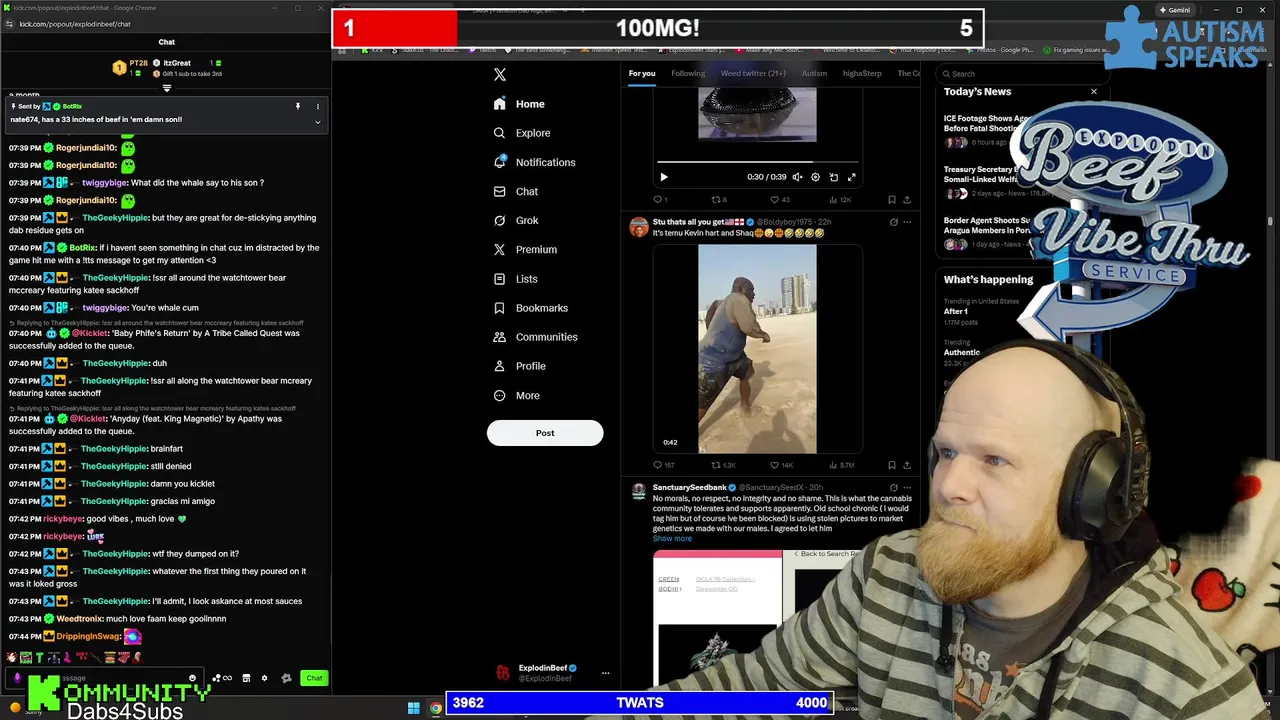Open chat settings gear icon

264,678
